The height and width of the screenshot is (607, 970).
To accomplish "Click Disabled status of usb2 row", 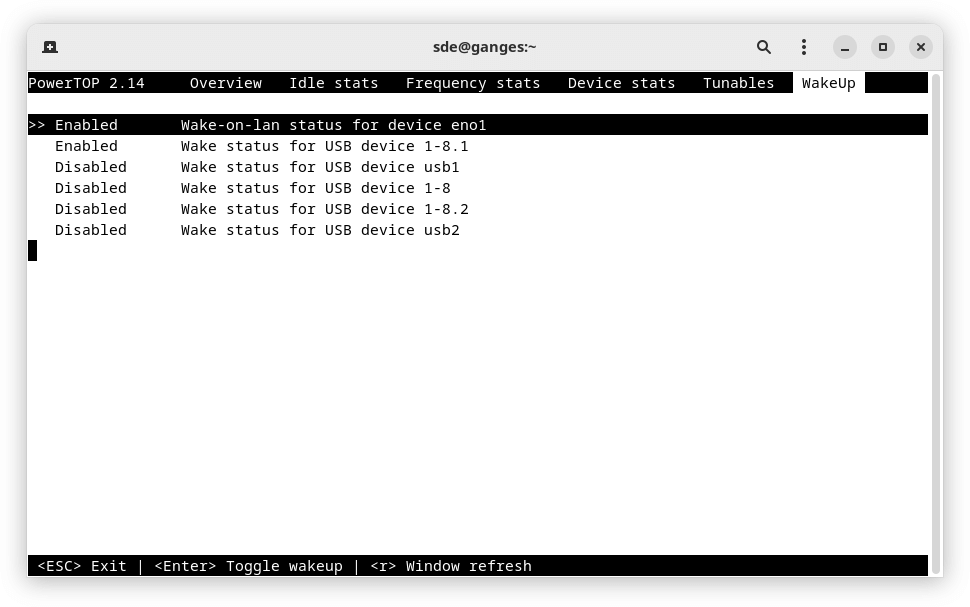I will (x=90, y=230).
